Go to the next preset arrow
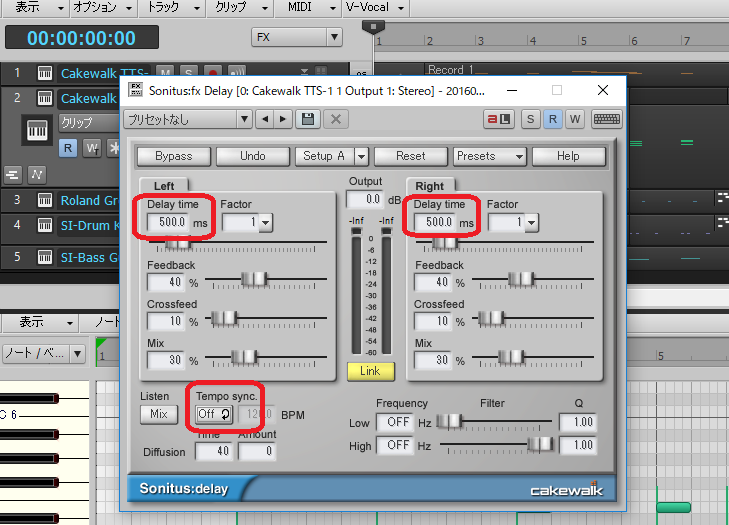 283,119
